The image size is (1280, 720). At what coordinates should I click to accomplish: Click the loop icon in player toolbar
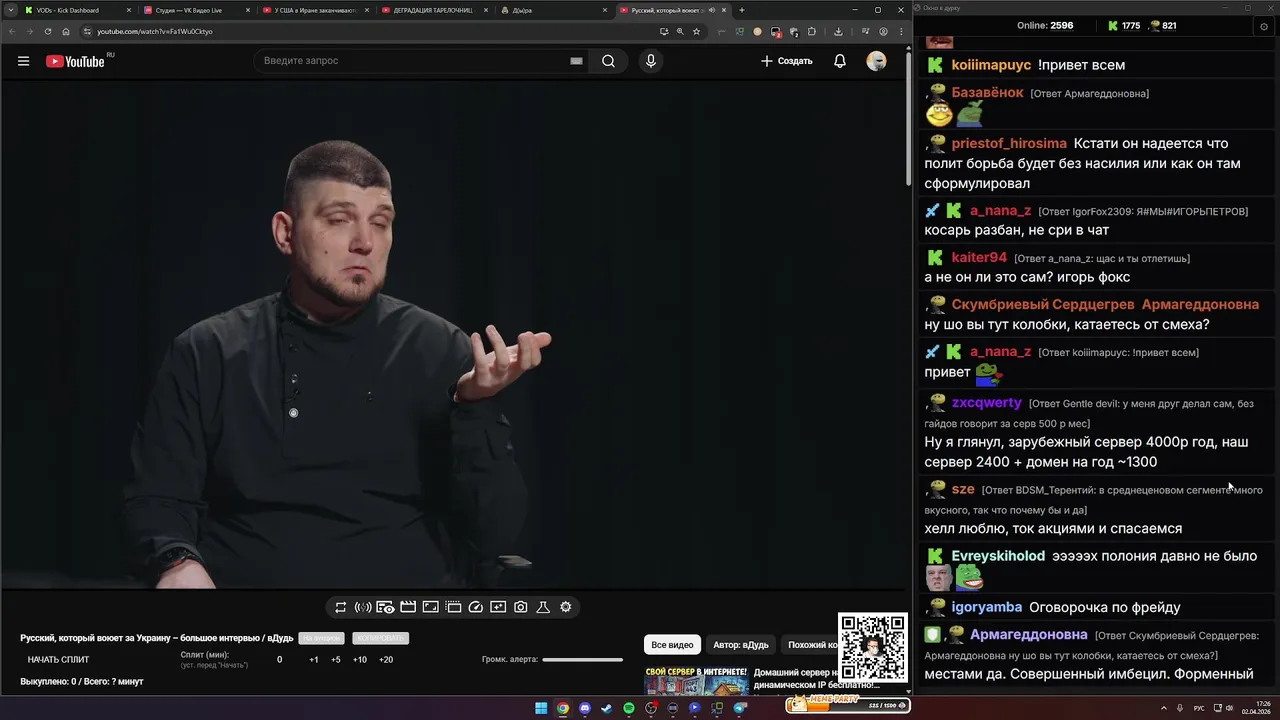pyautogui.click(x=341, y=607)
